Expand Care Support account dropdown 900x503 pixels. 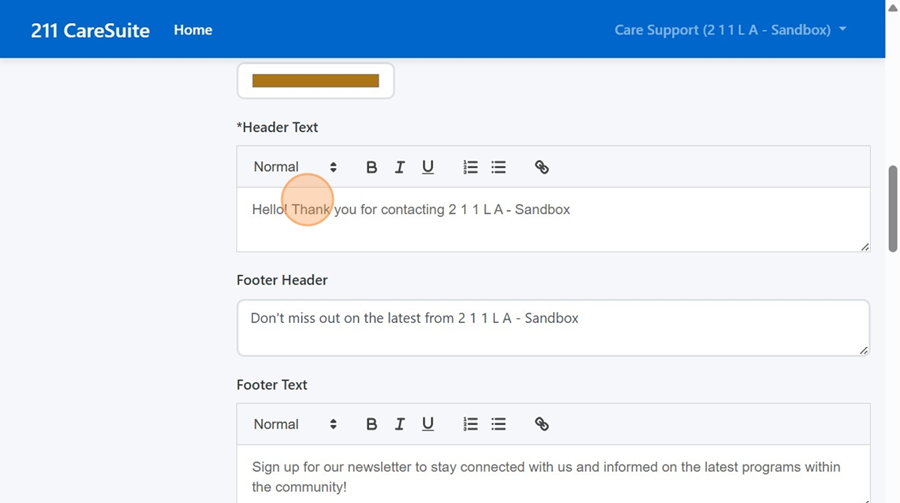[x=730, y=30]
